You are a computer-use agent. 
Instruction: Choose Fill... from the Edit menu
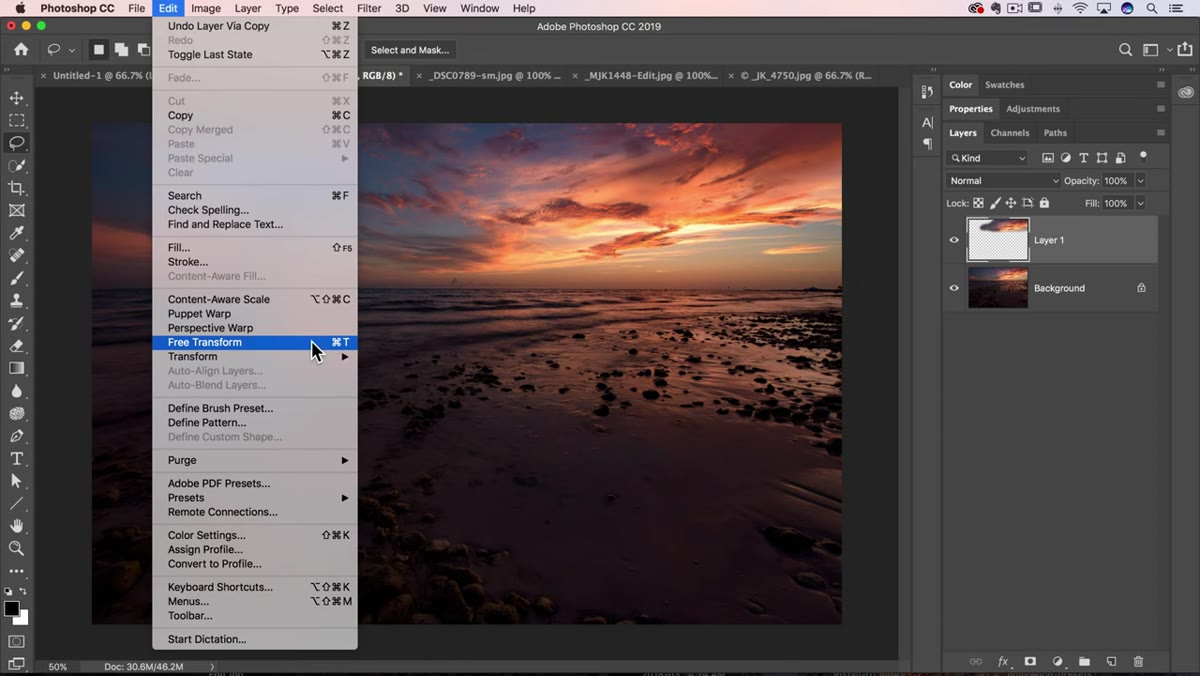[x=255, y=248]
